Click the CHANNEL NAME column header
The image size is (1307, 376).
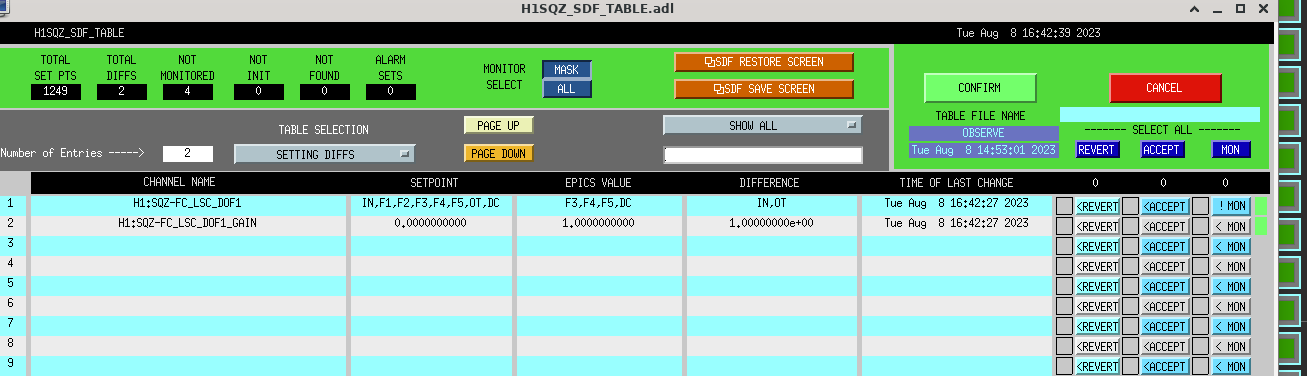179,183
